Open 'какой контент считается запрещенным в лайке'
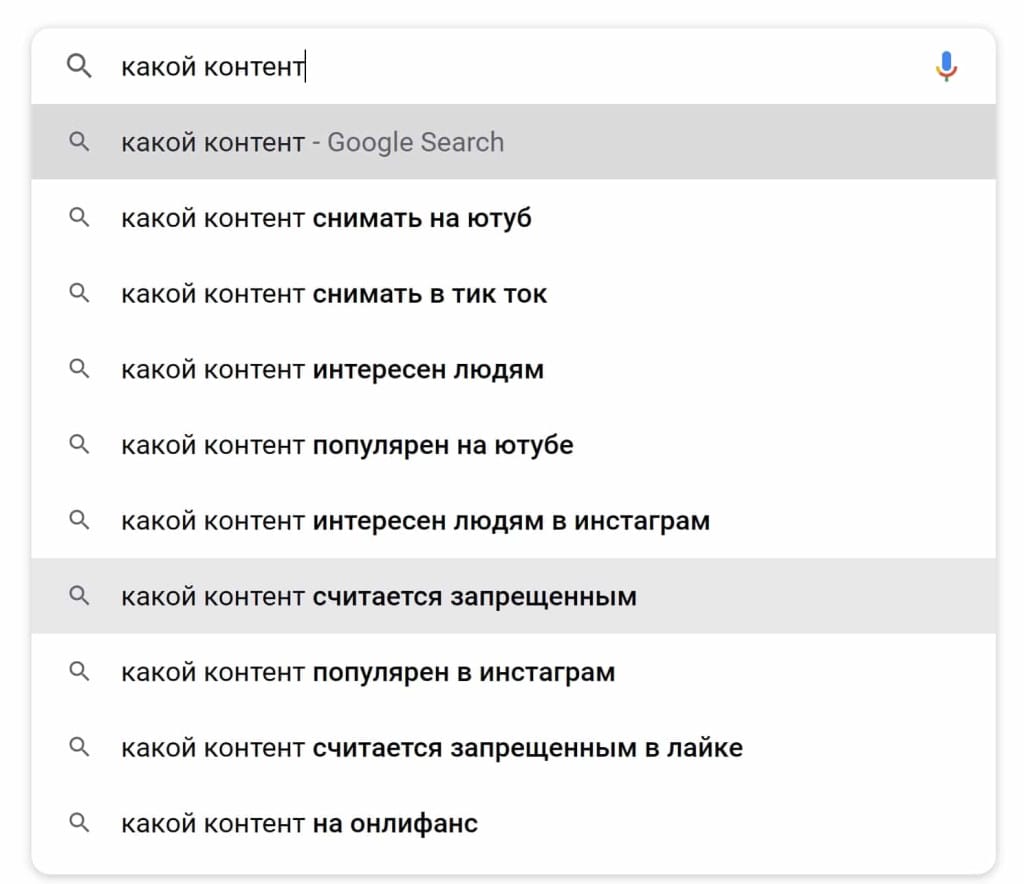1024x884 pixels. 430,747
